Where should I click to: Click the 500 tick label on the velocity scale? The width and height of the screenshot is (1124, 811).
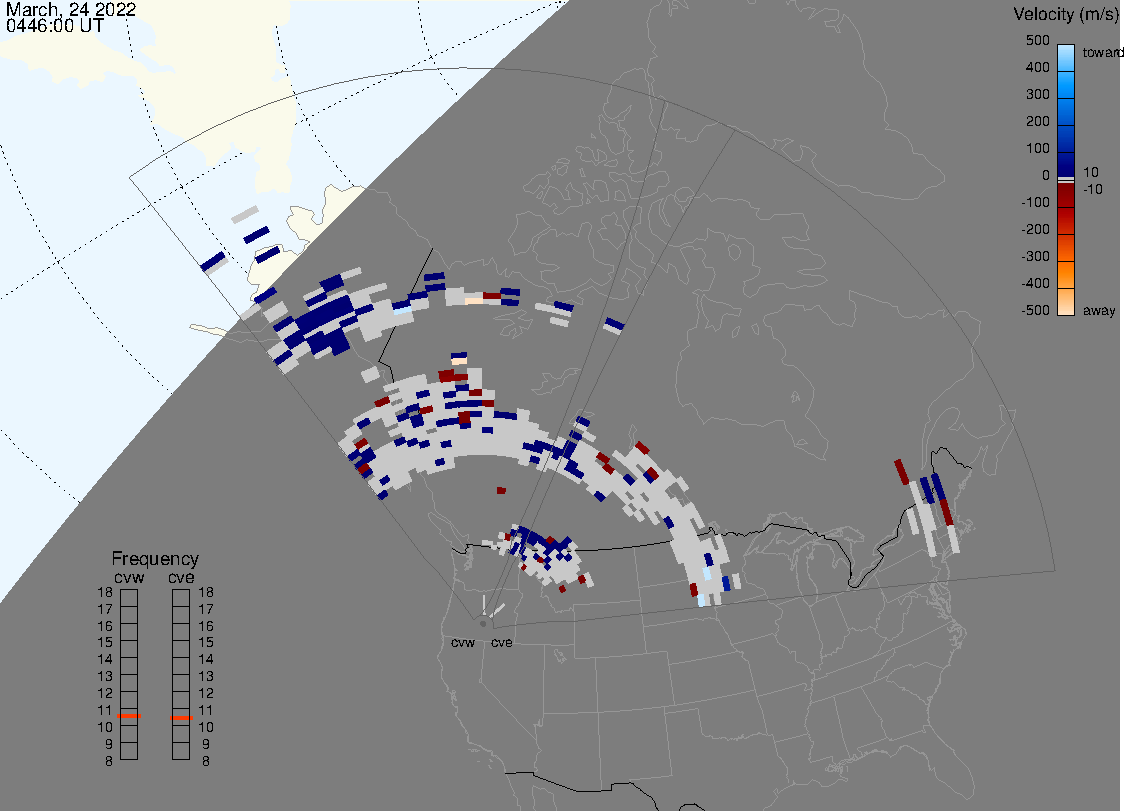click(x=1037, y=40)
